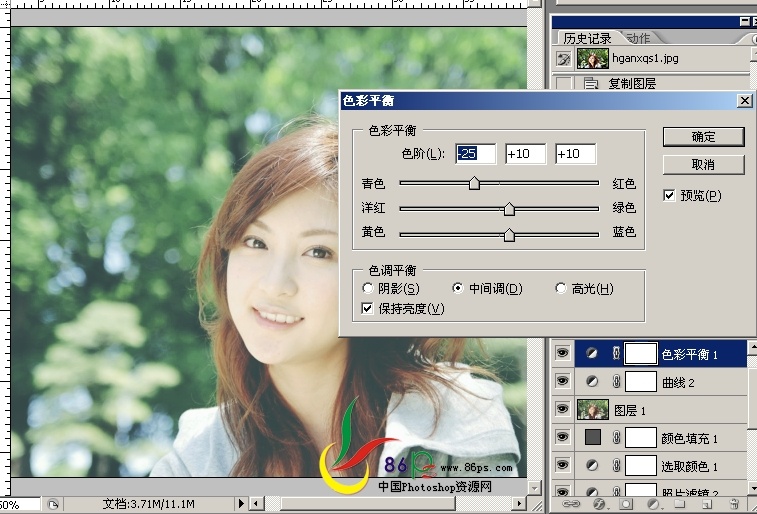
Task: Click the canvas horizontal scroll right arrow
Action: click(x=519, y=504)
